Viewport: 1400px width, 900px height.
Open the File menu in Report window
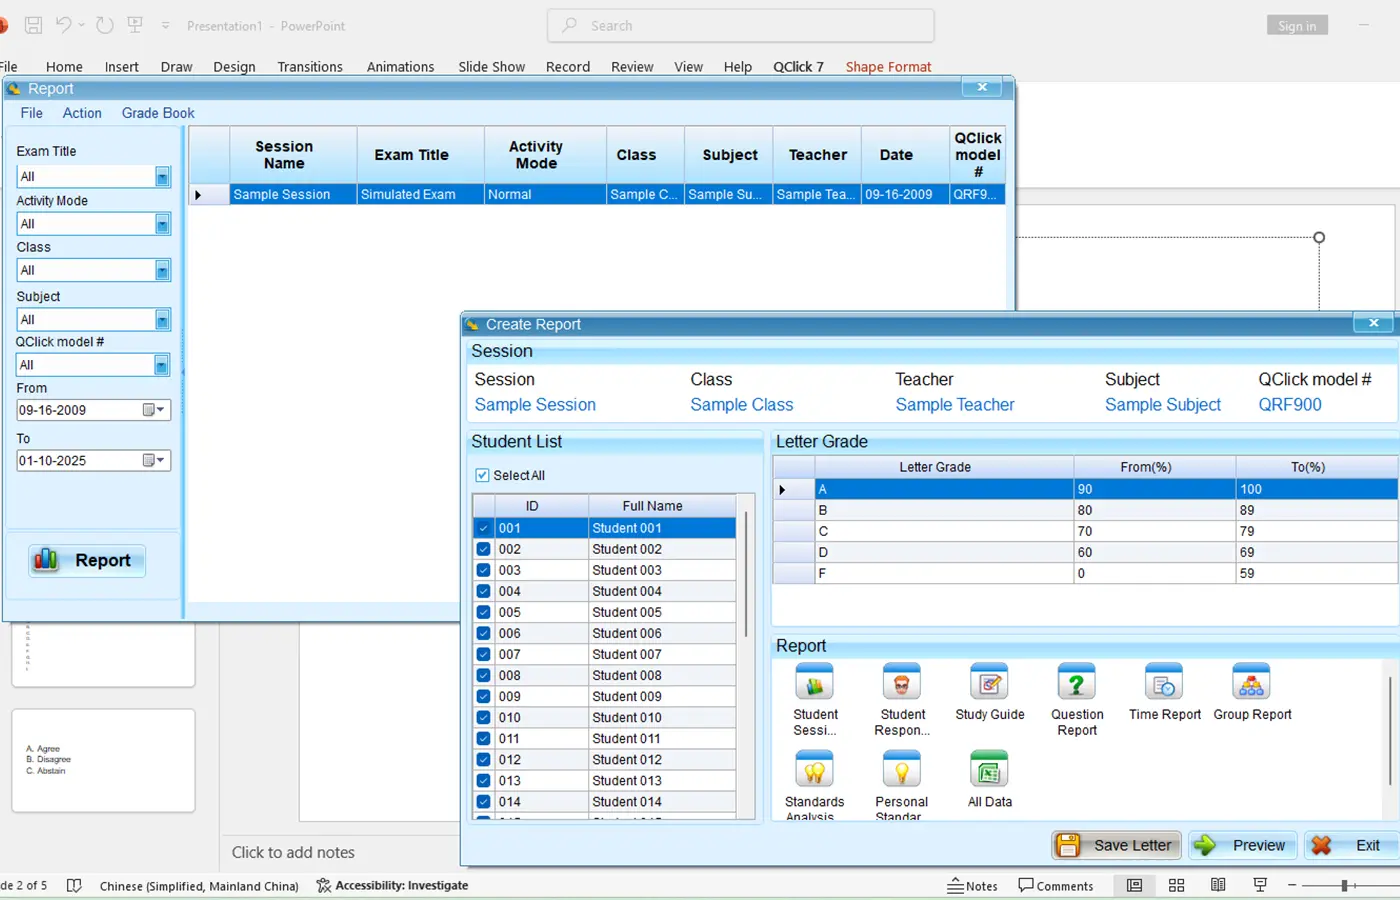[32, 113]
